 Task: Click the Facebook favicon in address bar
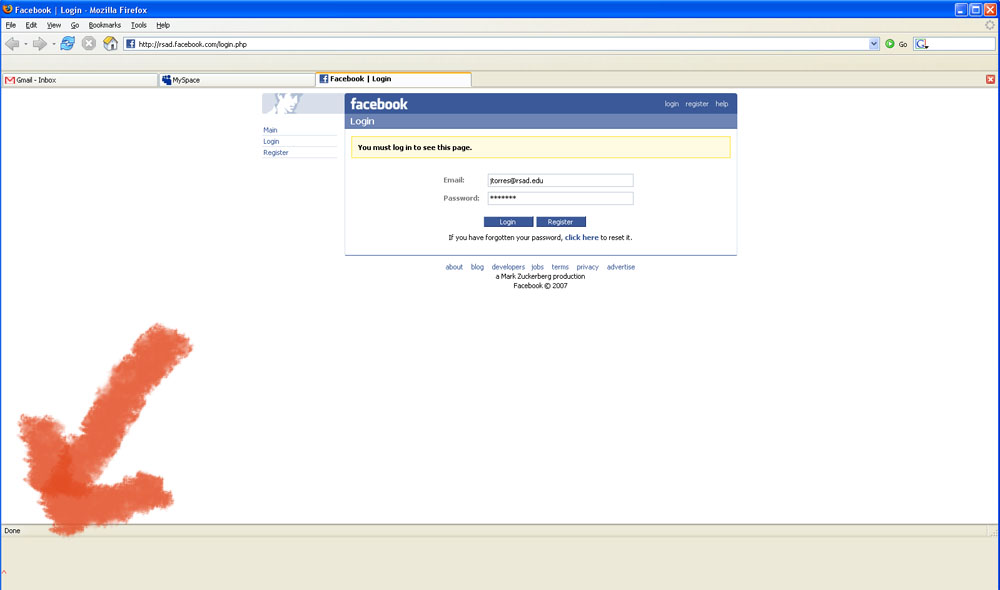[131, 44]
